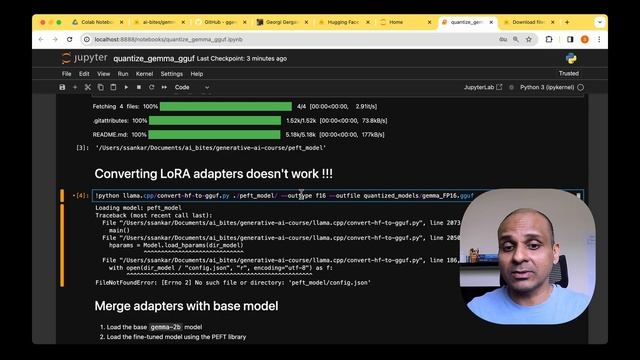Click the .gitattributes download progress bar
640x360 pixels.
coord(215,120)
